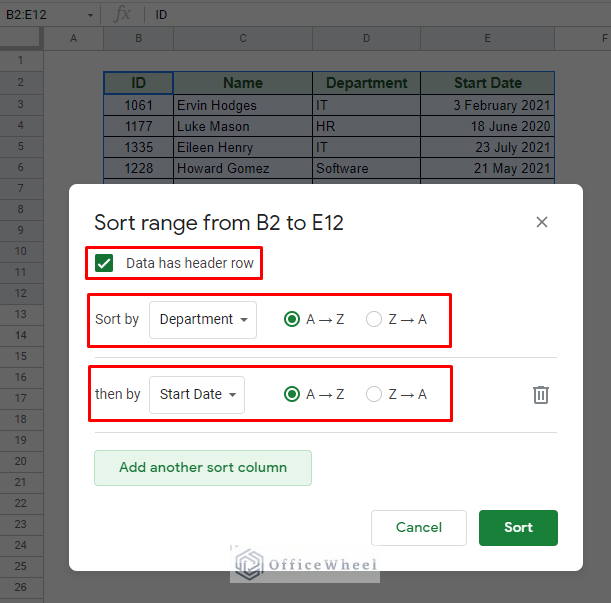This screenshot has height=603, width=611.
Task: Select A → Z for Department sort
Action: tap(292, 320)
